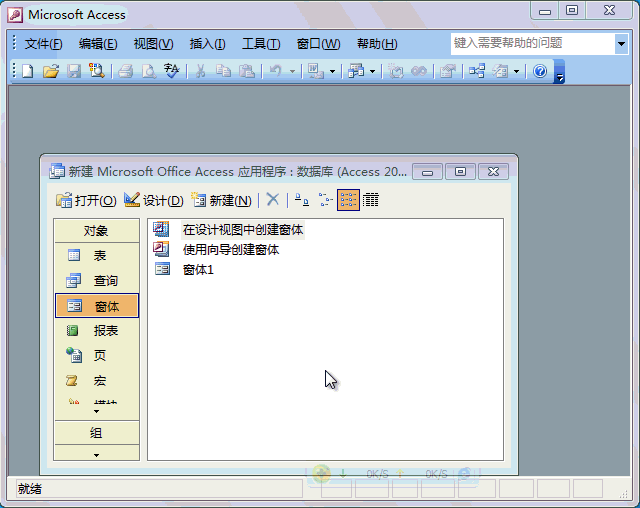Click the File Search icon
Screen dimensions: 640x508
(x=97, y=71)
